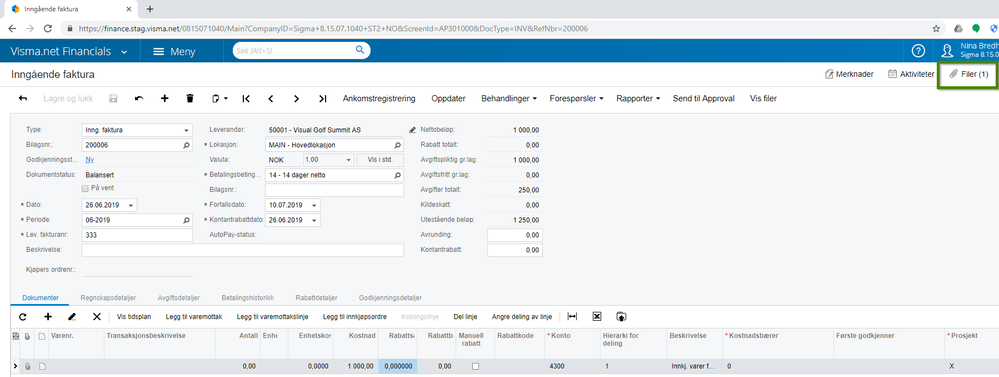Jump to the first record icon

(x=246, y=99)
